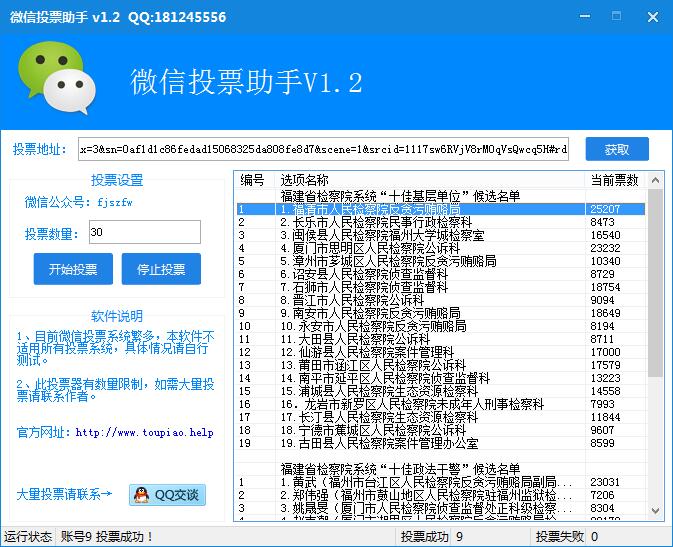The image size is (673, 547).
Task: Click the list scrollbar down arrow
Action: click(x=655, y=513)
